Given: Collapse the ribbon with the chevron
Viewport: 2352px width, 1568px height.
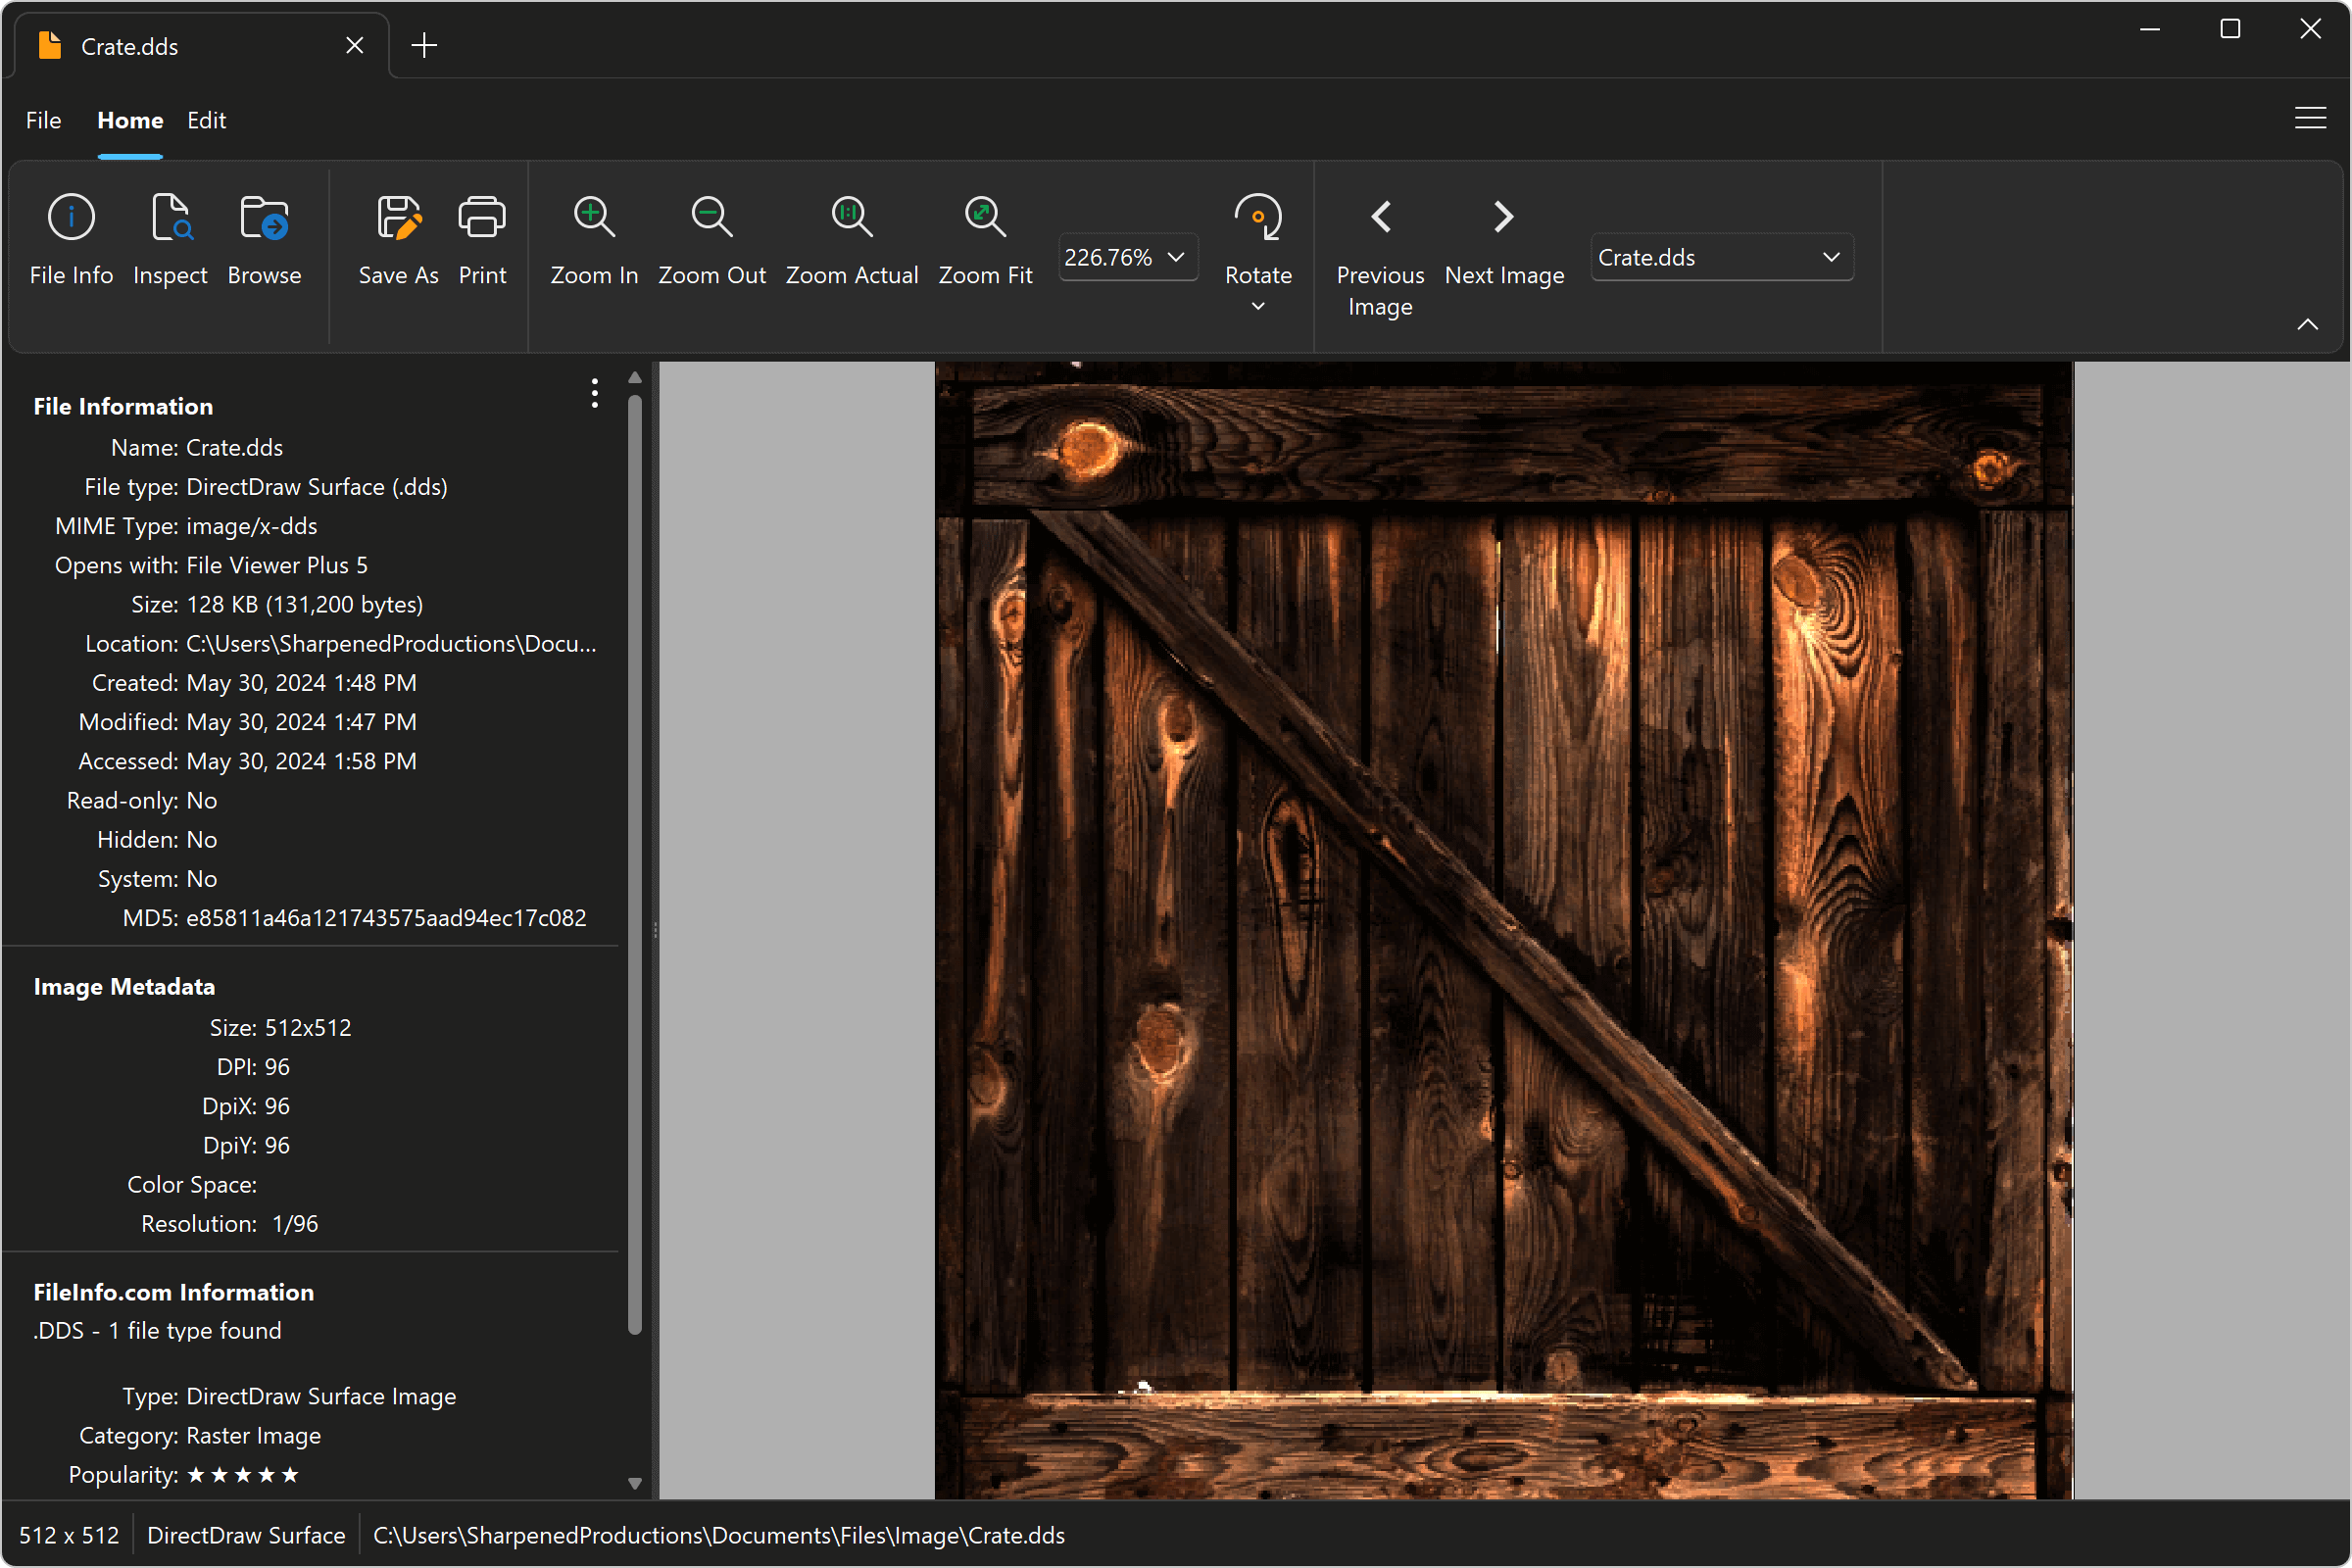Looking at the screenshot, I should click(x=2308, y=323).
